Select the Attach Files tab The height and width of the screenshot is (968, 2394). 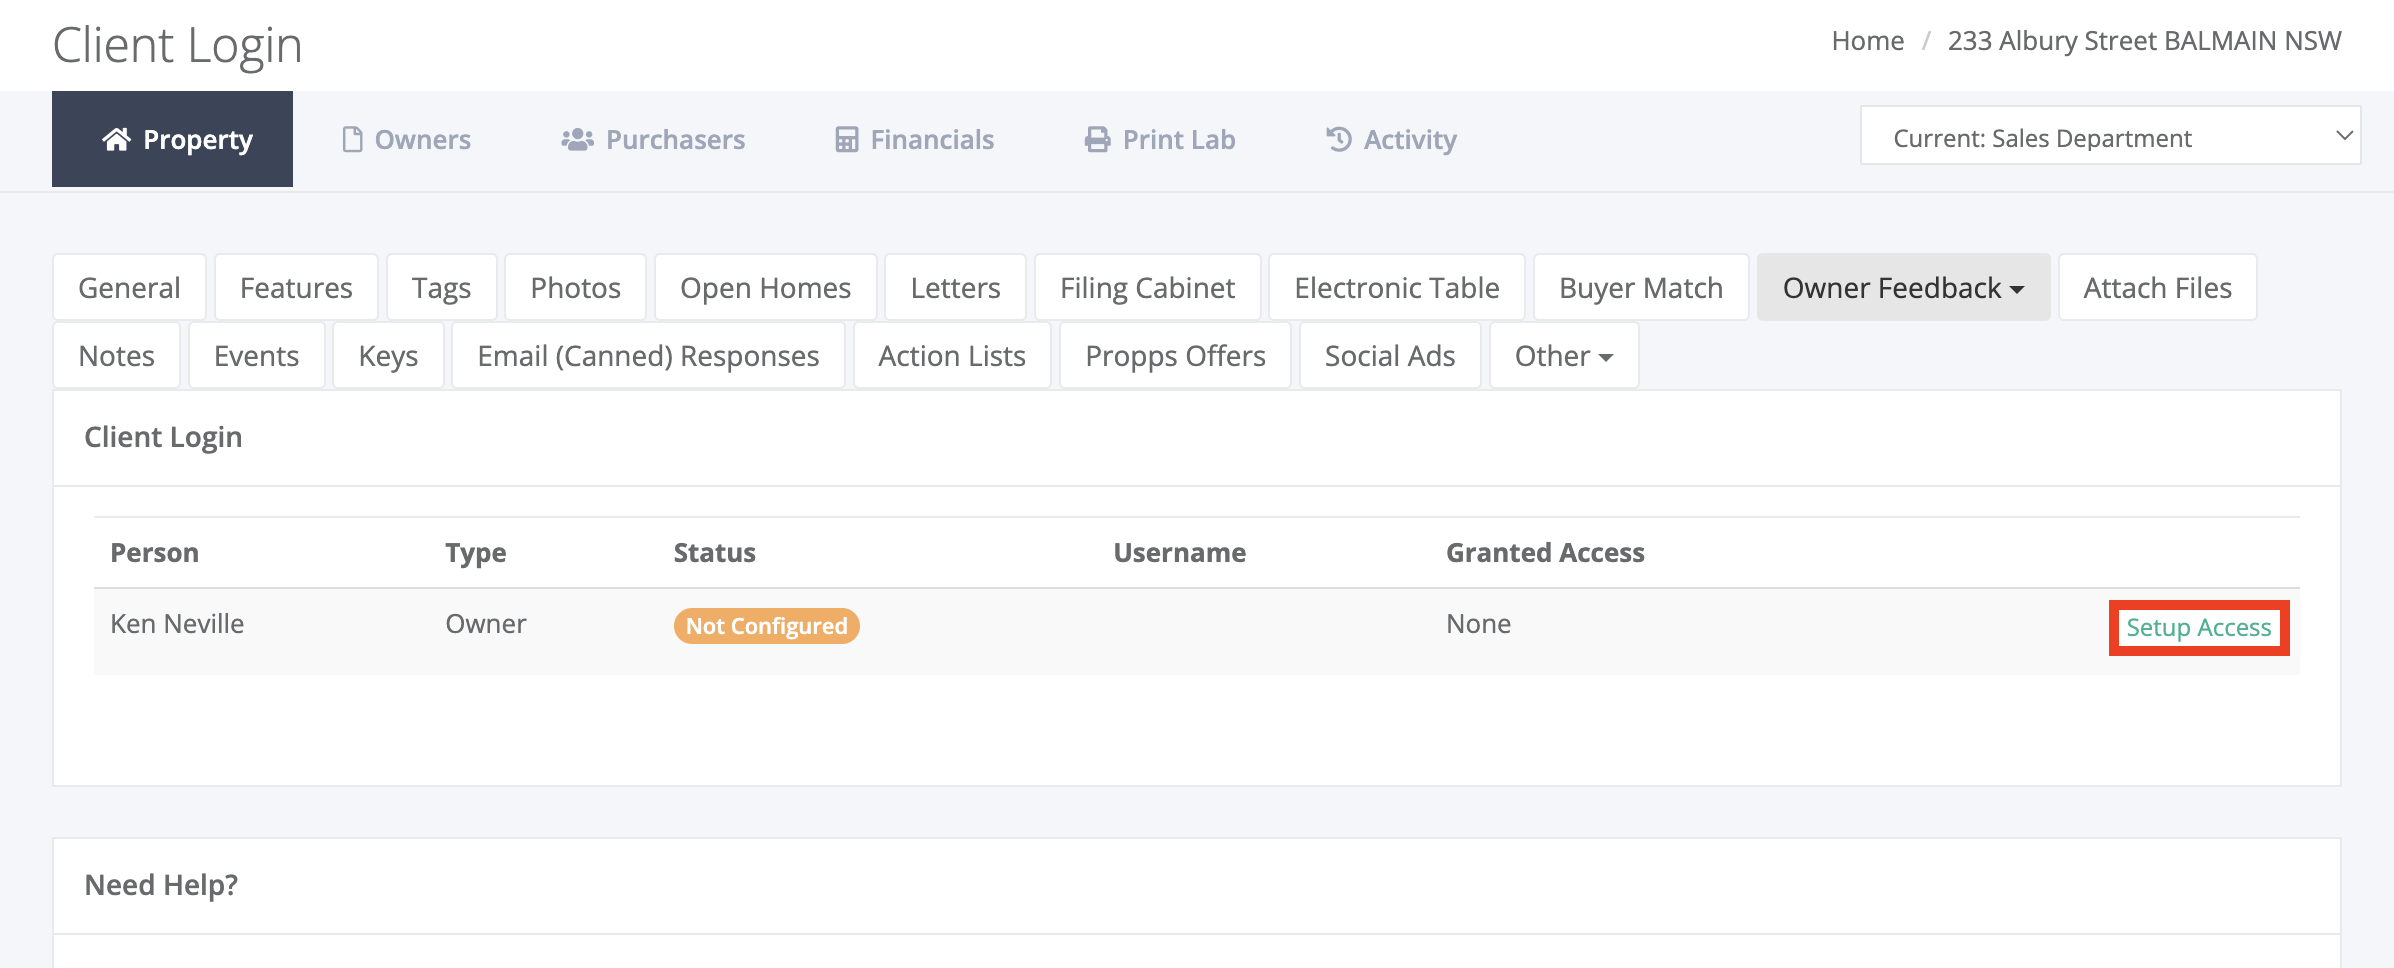pyautogui.click(x=2157, y=288)
